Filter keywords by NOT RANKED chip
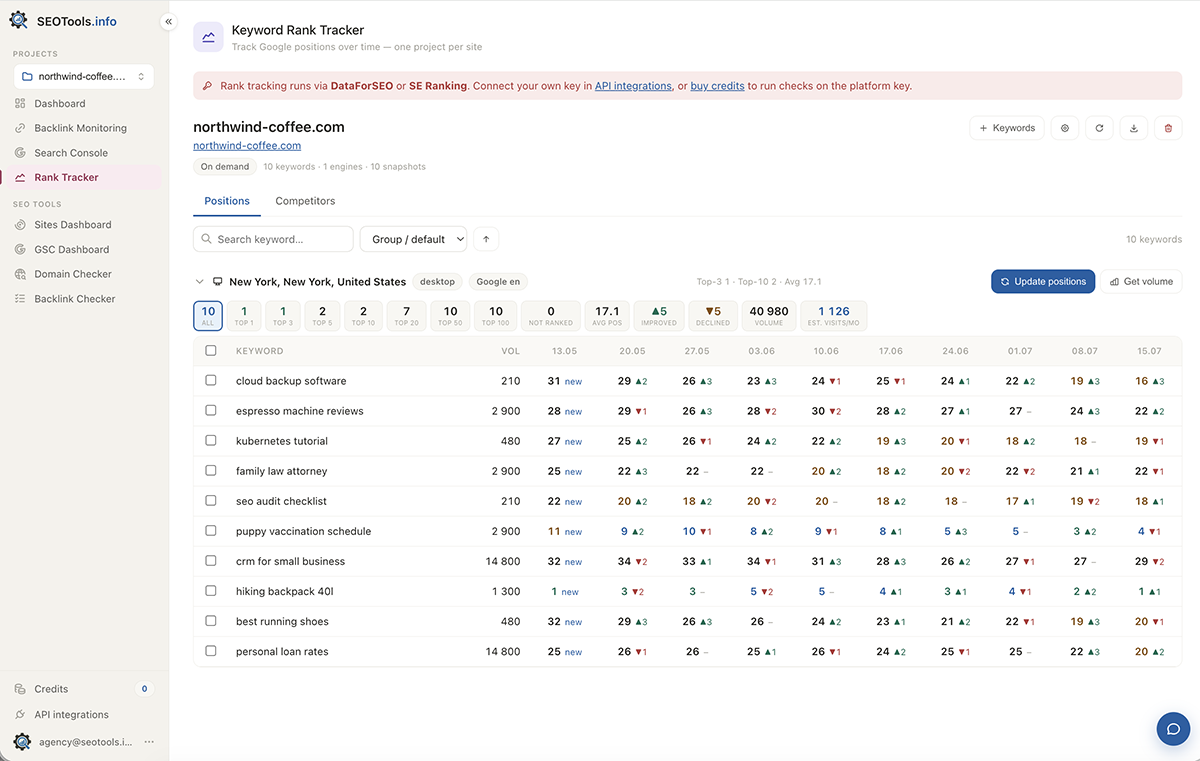The image size is (1200, 761). pyautogui.click(x=551, y=316)
